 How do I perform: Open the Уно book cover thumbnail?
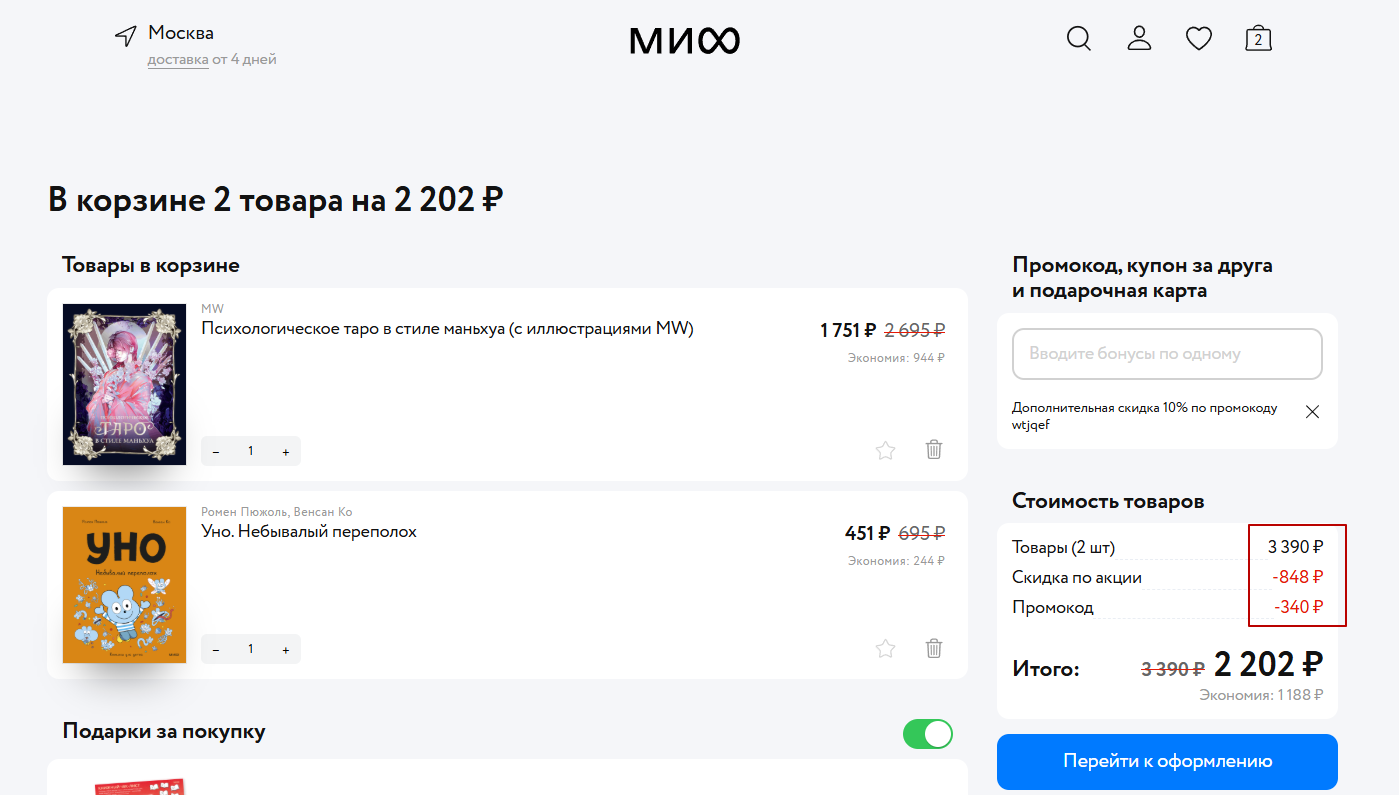tap(125, 585)
